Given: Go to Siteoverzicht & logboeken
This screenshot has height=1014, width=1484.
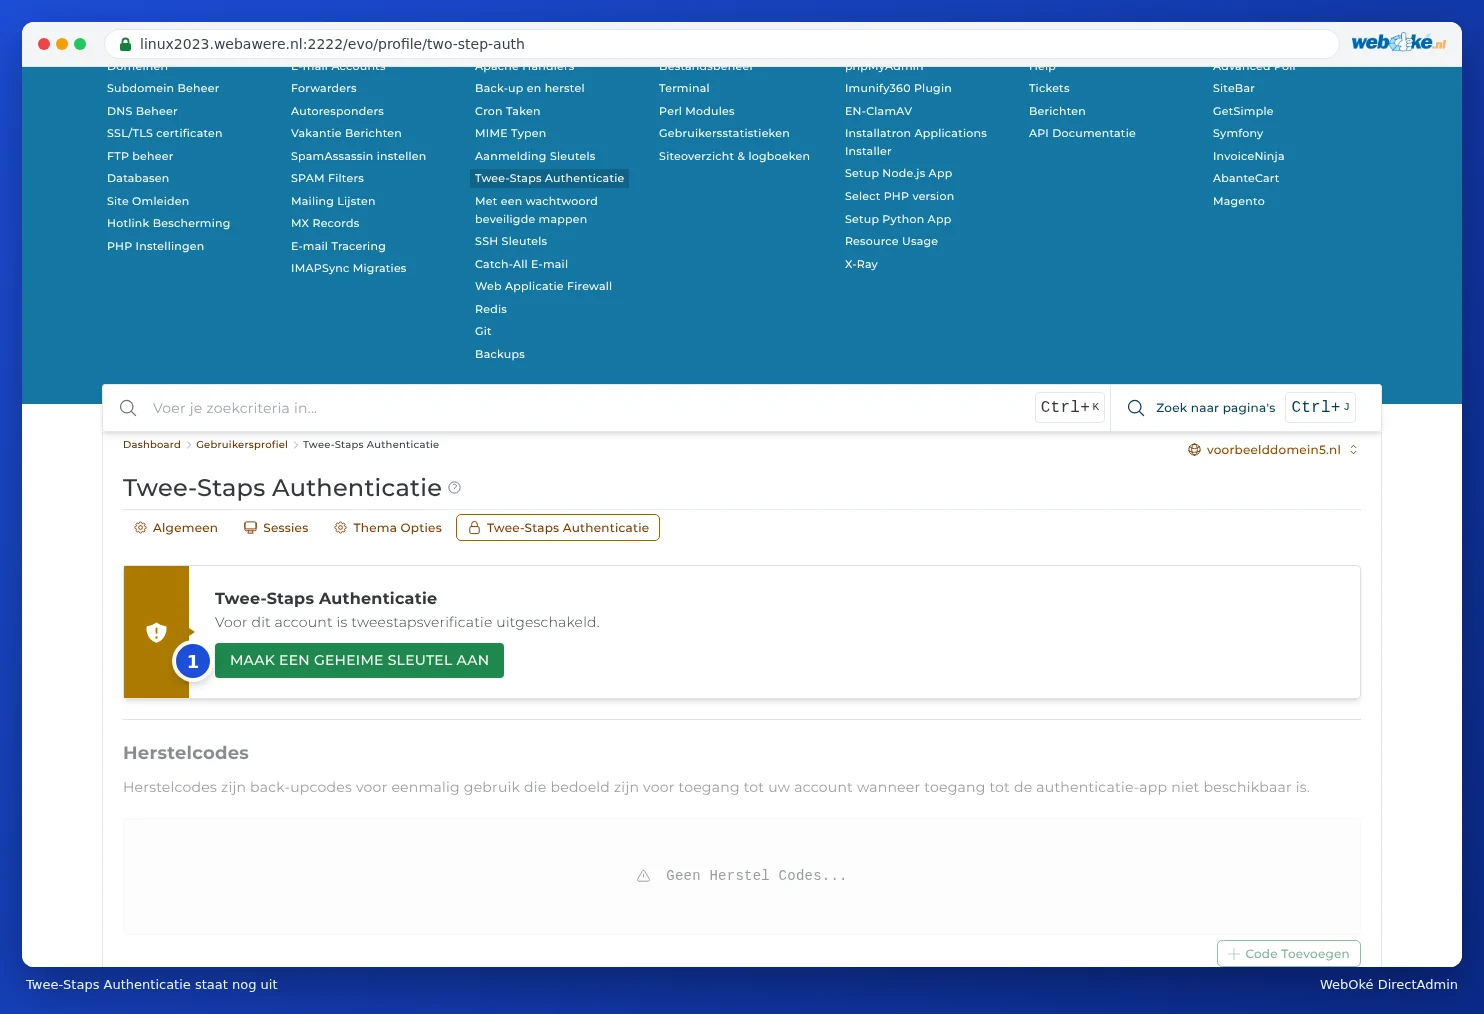Looking at the screenshot, I should click(734, 156).
